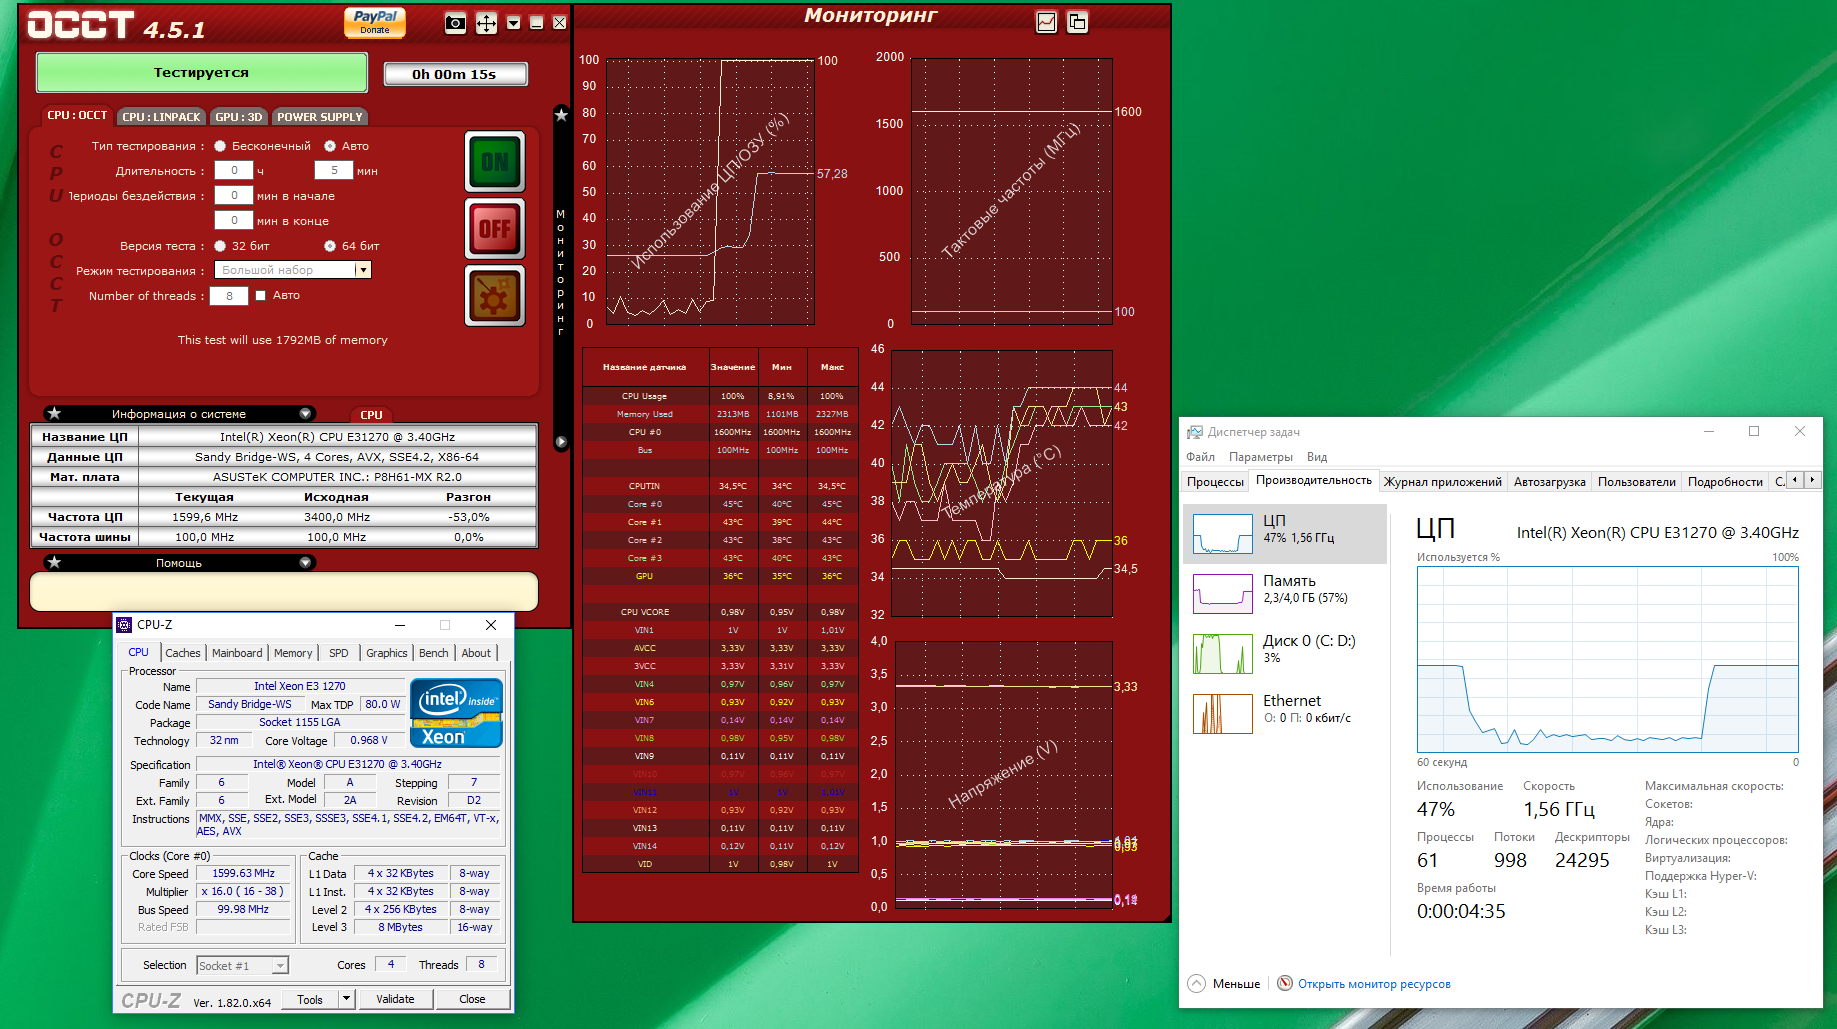The width and height of the screenshot is (1837, 1029).
Task: Click the move-window crosshair icon in OCCT
Action: (486, 23)
